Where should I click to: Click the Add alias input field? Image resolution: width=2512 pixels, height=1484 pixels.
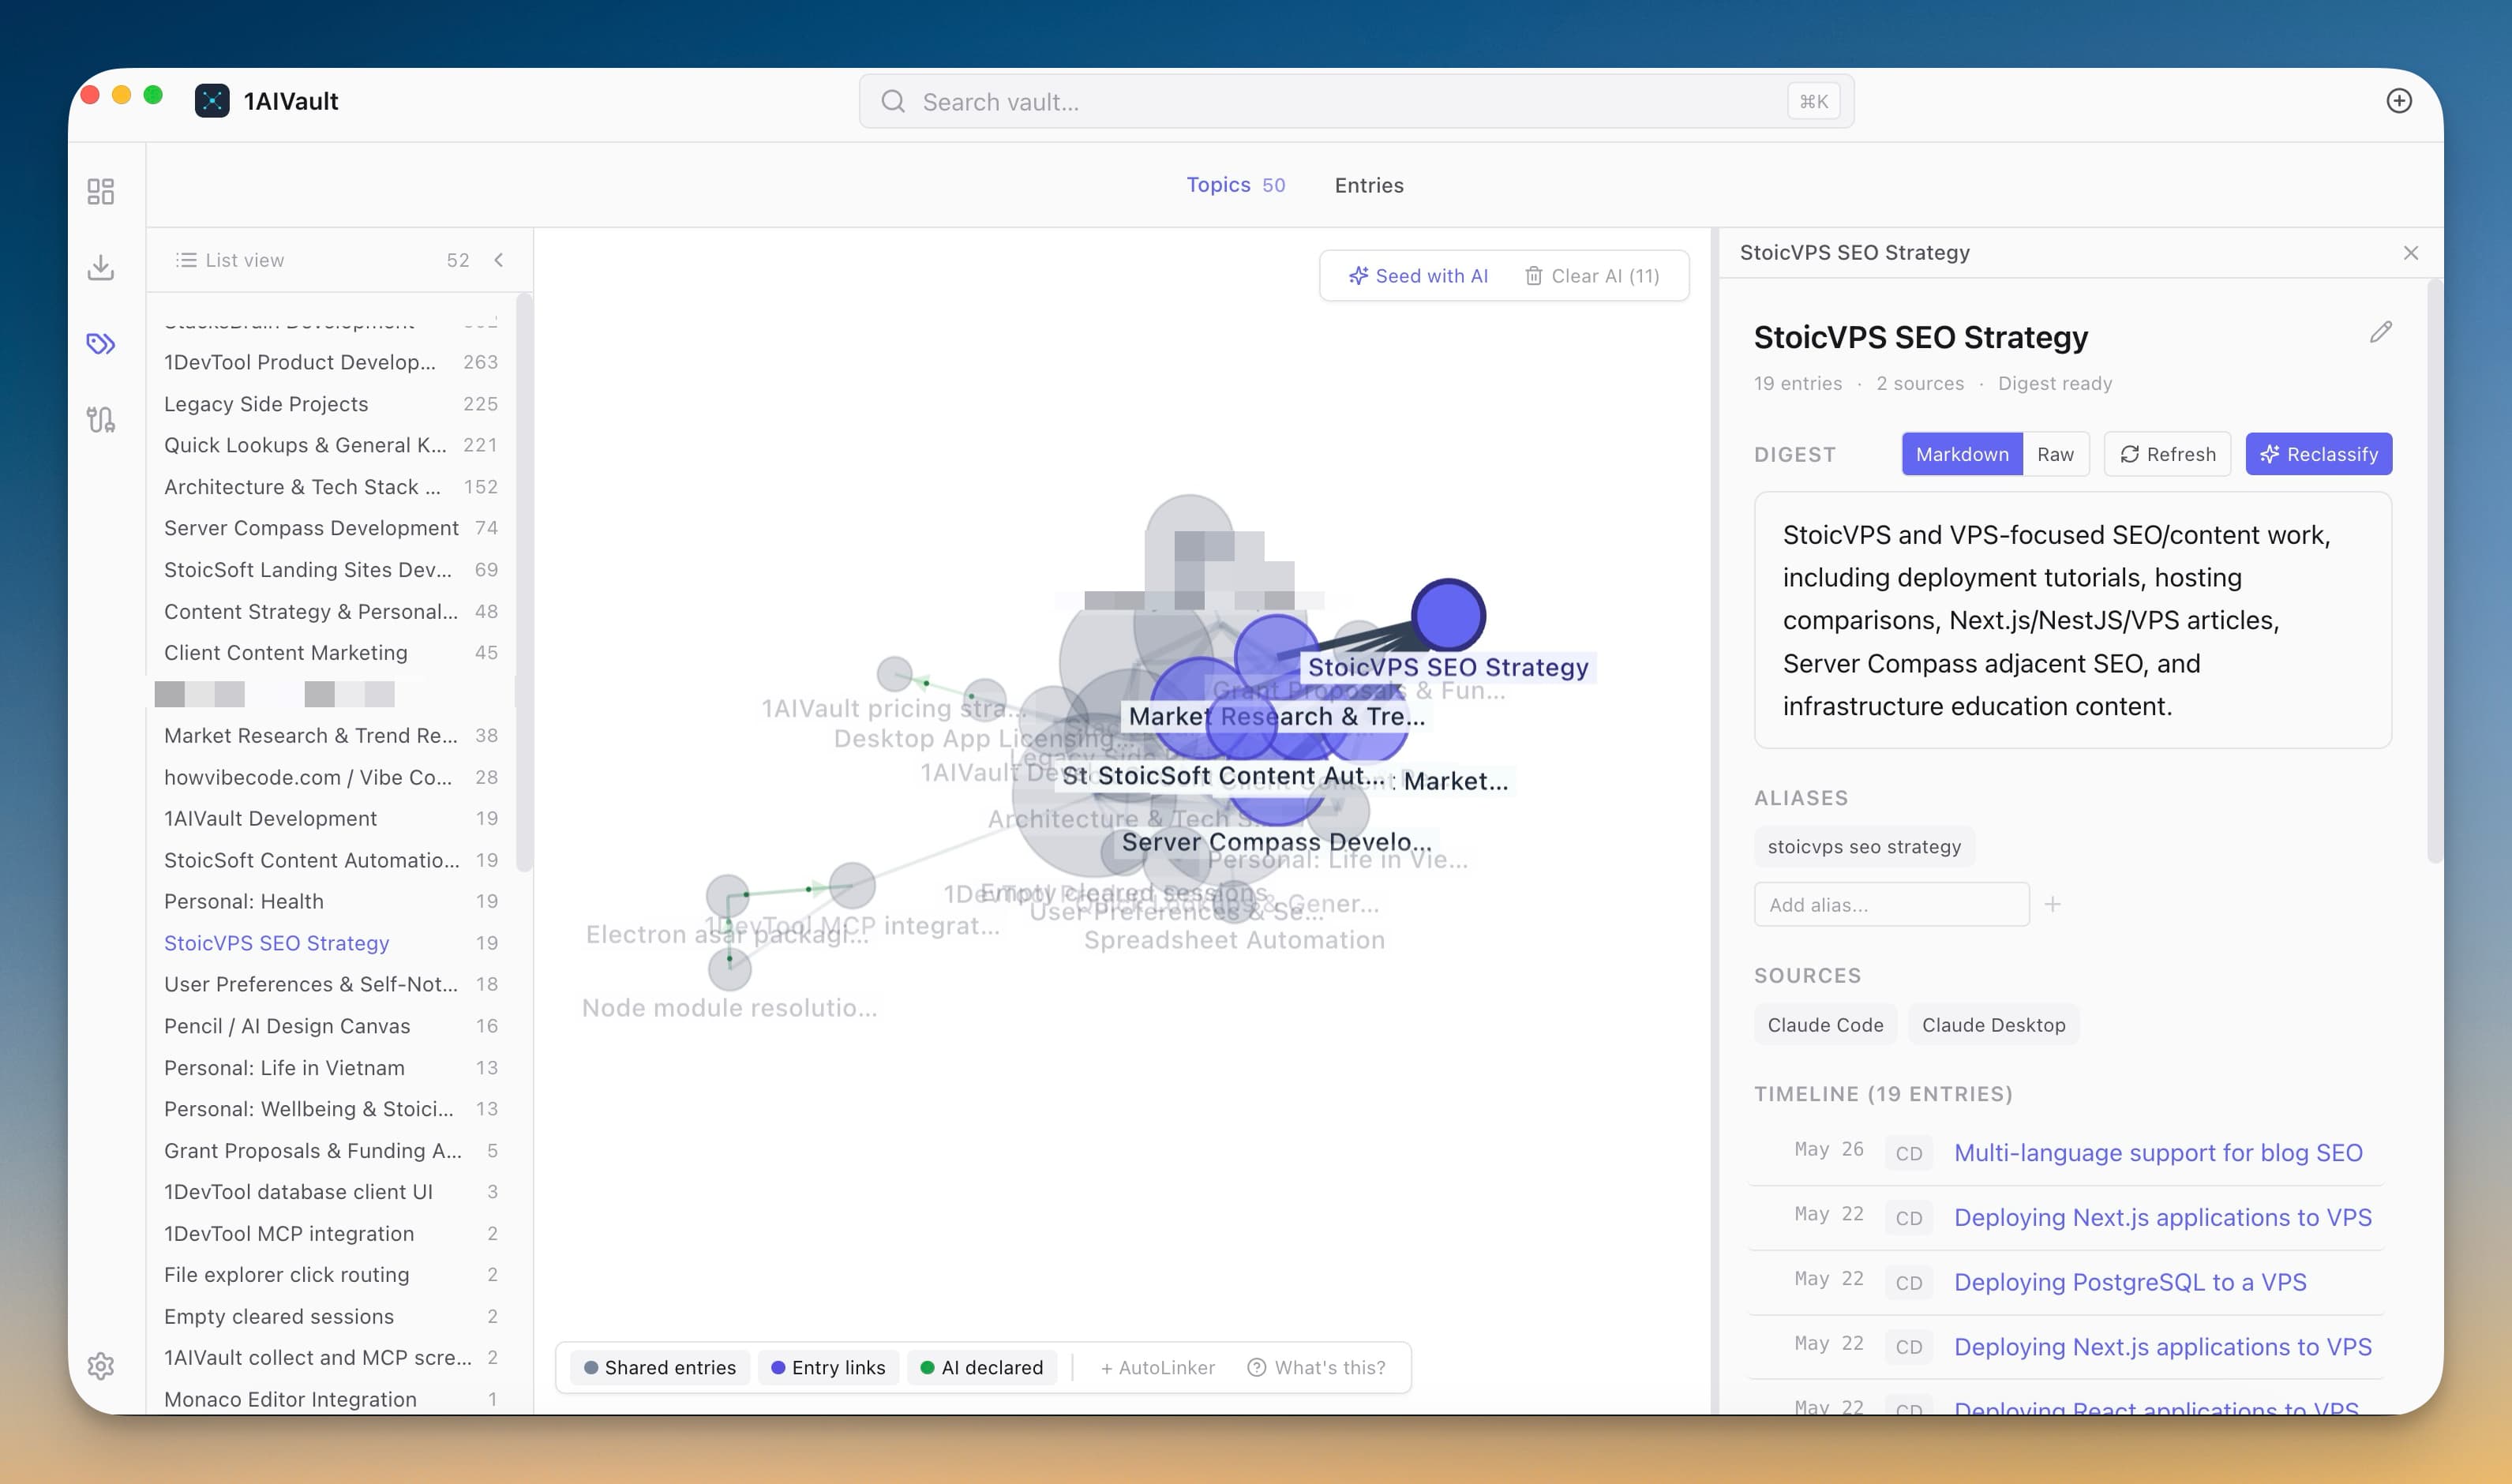[x=1891, y=905]
